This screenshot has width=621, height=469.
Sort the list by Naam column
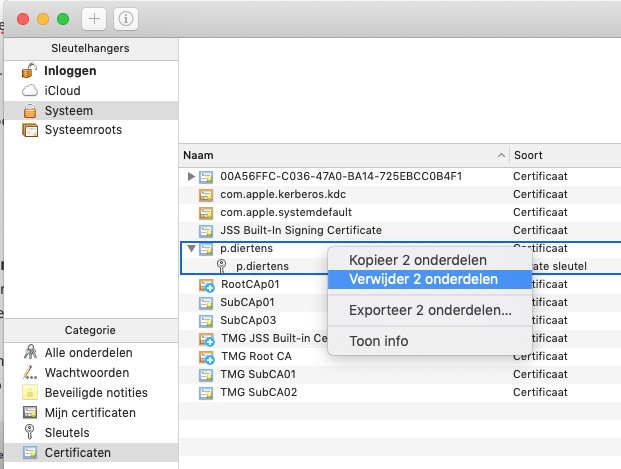click(x=340, y=156)
